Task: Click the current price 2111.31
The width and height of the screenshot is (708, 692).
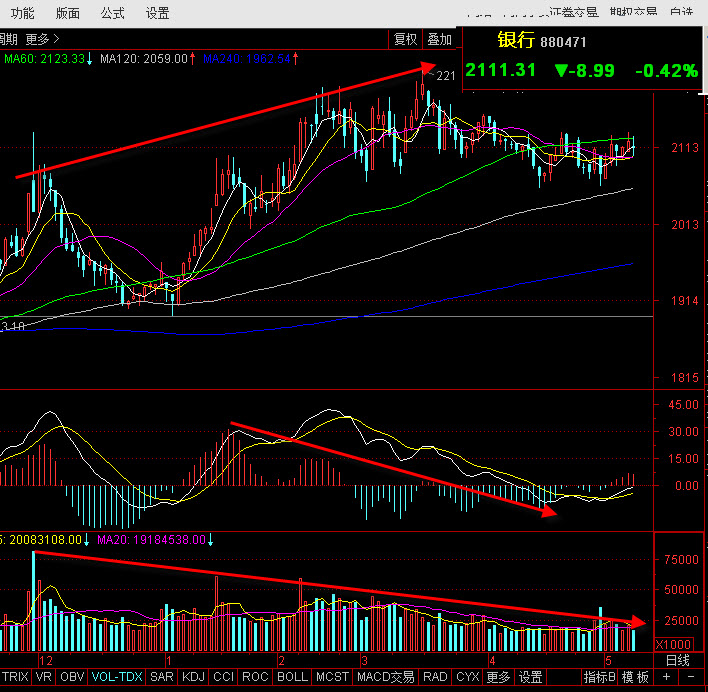Action: coord(500,70)
